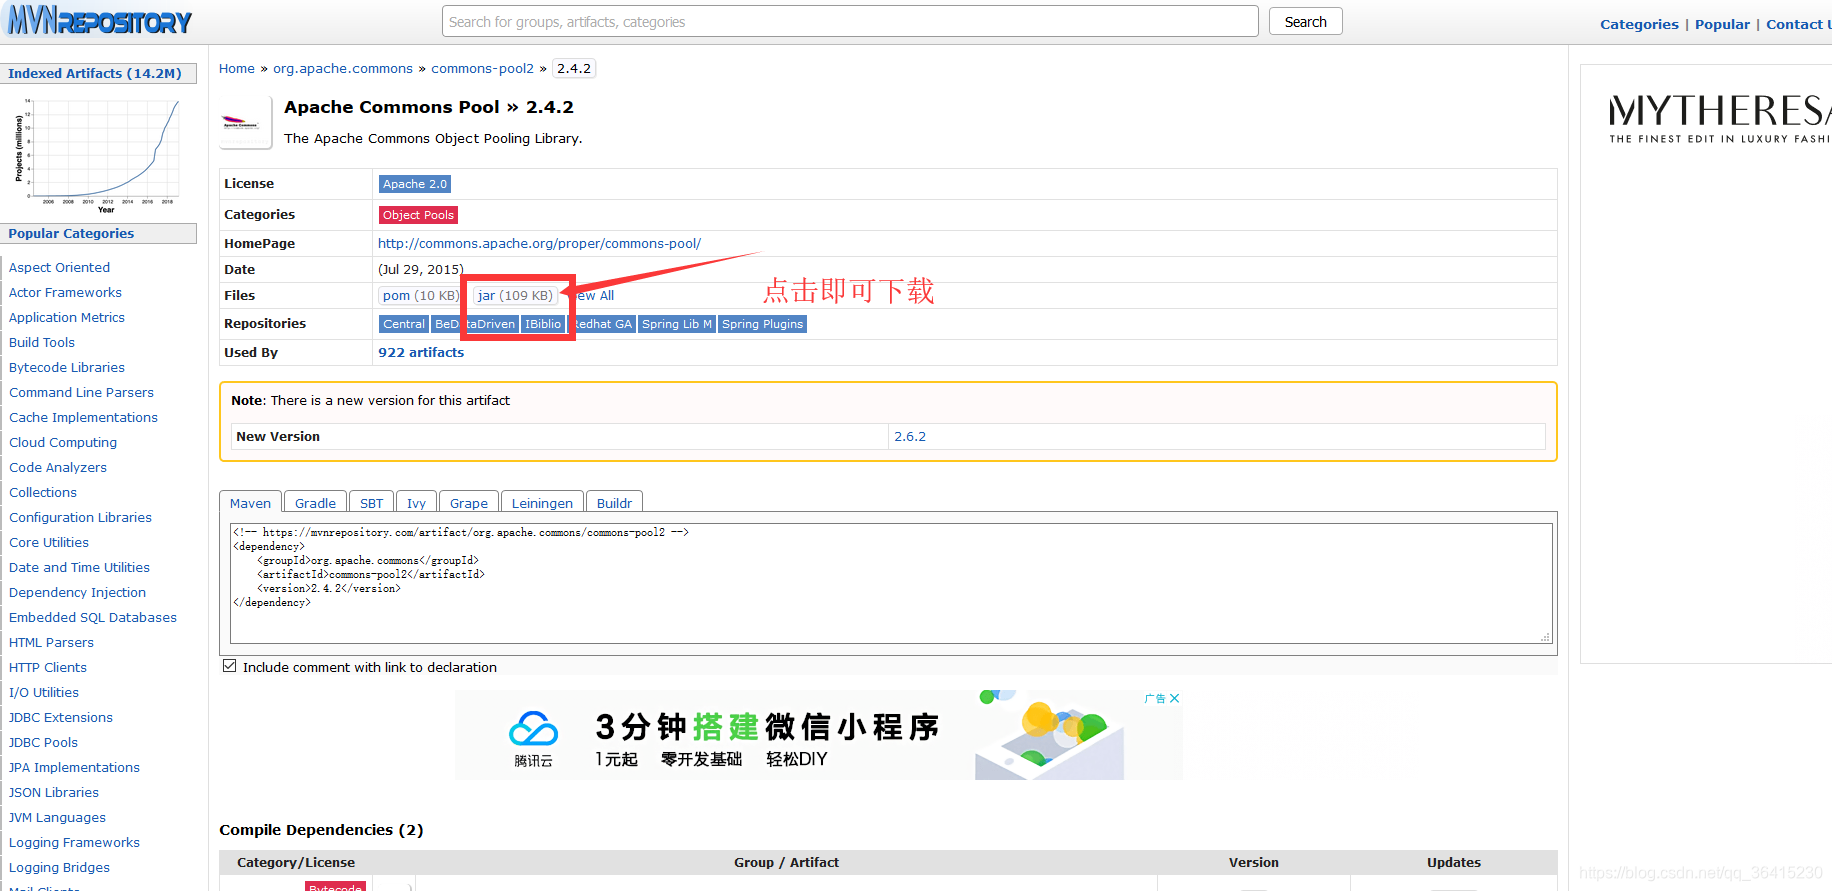
Task: Open Collections category
Action: [43, 492]
